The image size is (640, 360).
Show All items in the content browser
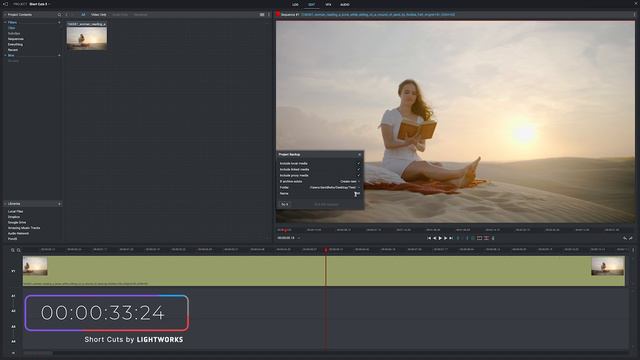tap(83, 15)
